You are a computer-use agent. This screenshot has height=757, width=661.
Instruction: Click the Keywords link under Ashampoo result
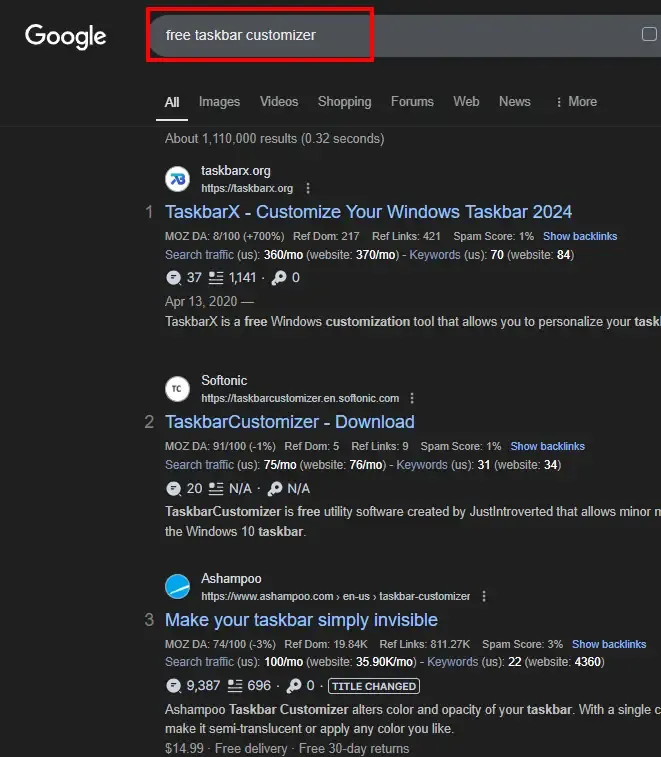(x=452, y=662)
